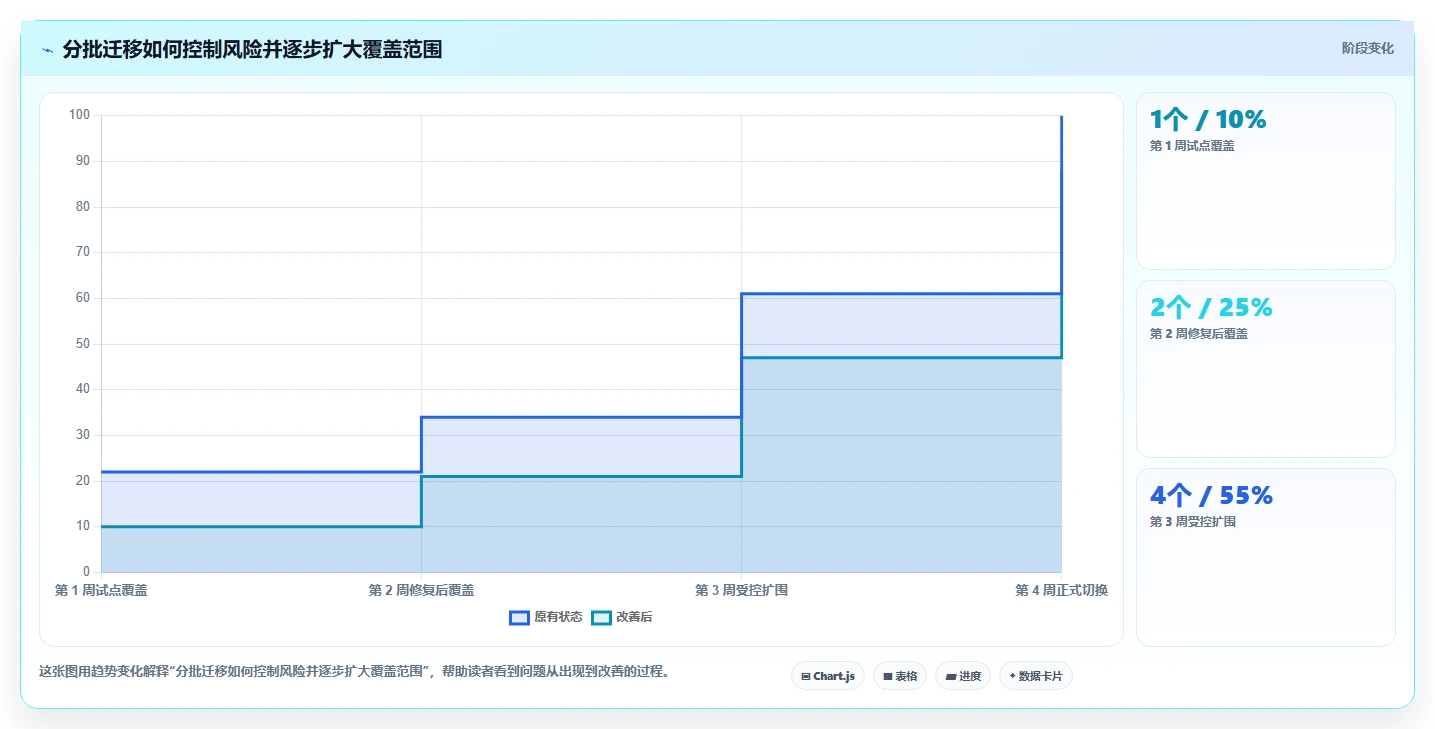Click the 进度 chip's icon
The height and width of the screenshot is (729, 1435).
(x=950, y=677)
